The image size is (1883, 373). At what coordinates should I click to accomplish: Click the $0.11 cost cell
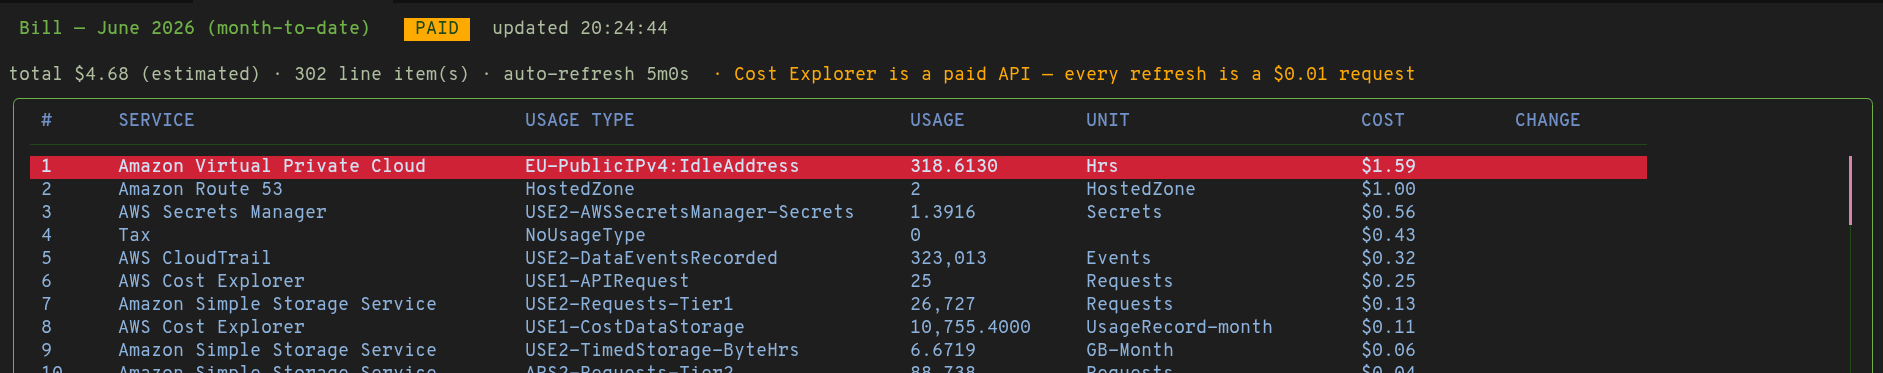pos(1388,327)
